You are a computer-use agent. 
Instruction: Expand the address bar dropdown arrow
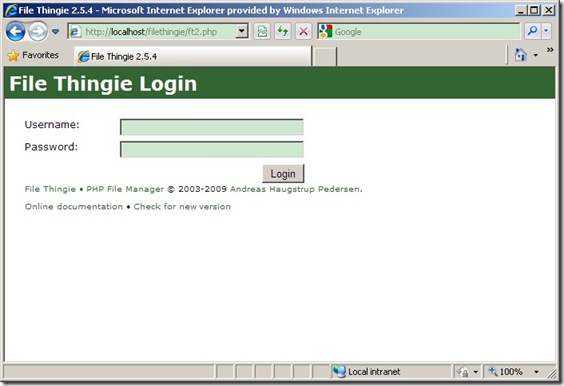point(242,32)
